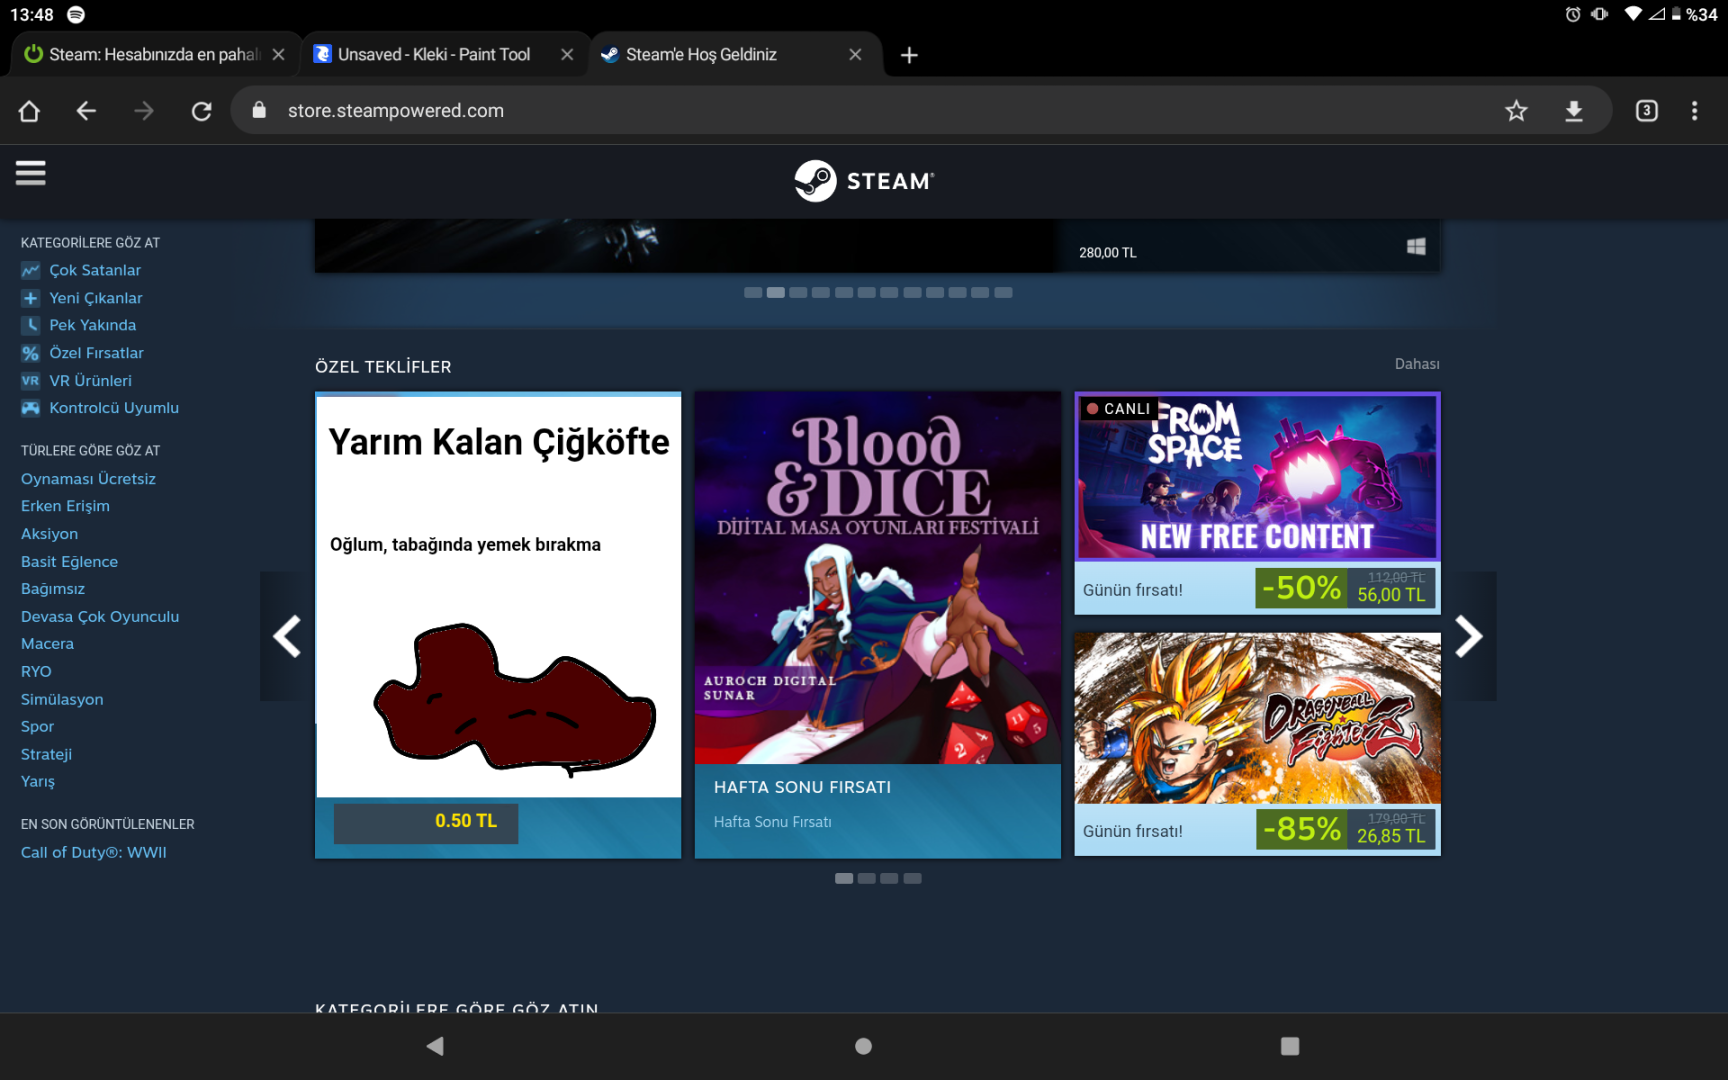Close the Steam'e Hoş Geldiniz tab
This screenshot has height=1080, width=1728.
[855, 55]
